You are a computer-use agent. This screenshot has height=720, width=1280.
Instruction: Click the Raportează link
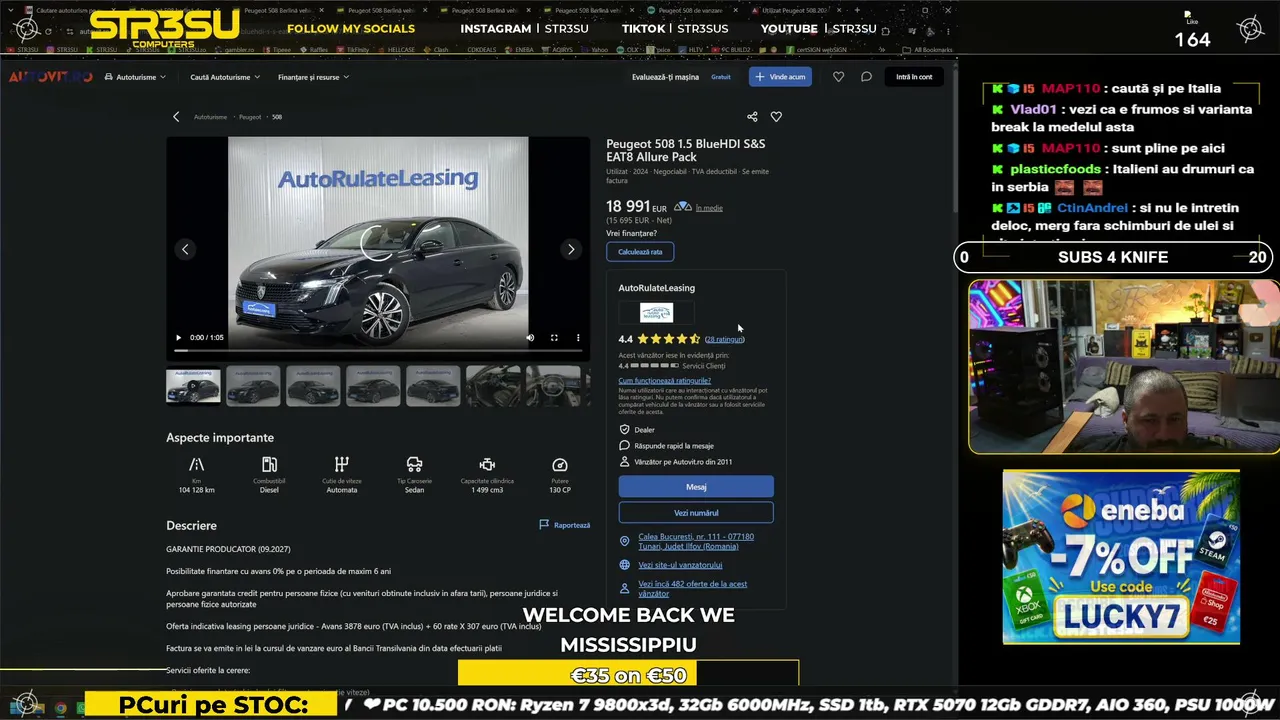pyautogui.click(x=572, y=525)
